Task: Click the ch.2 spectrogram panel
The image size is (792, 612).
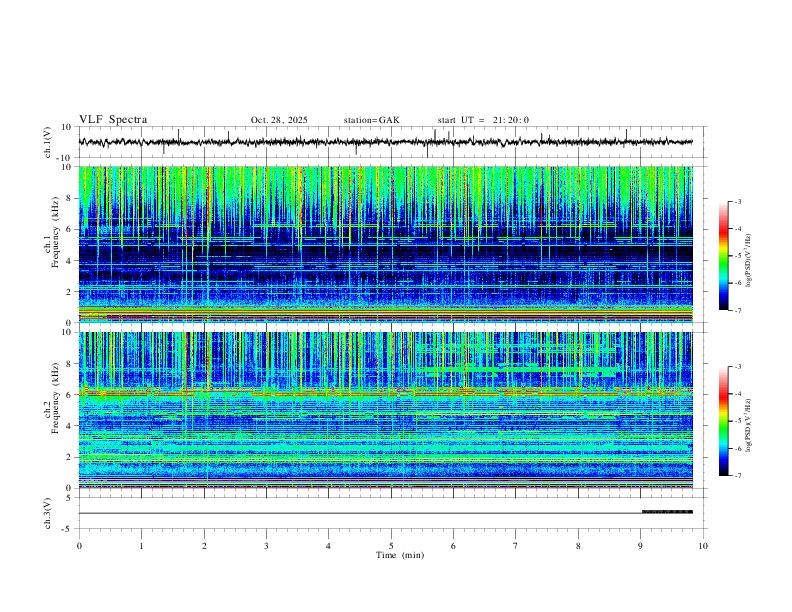Action: (x=385, y=410)
